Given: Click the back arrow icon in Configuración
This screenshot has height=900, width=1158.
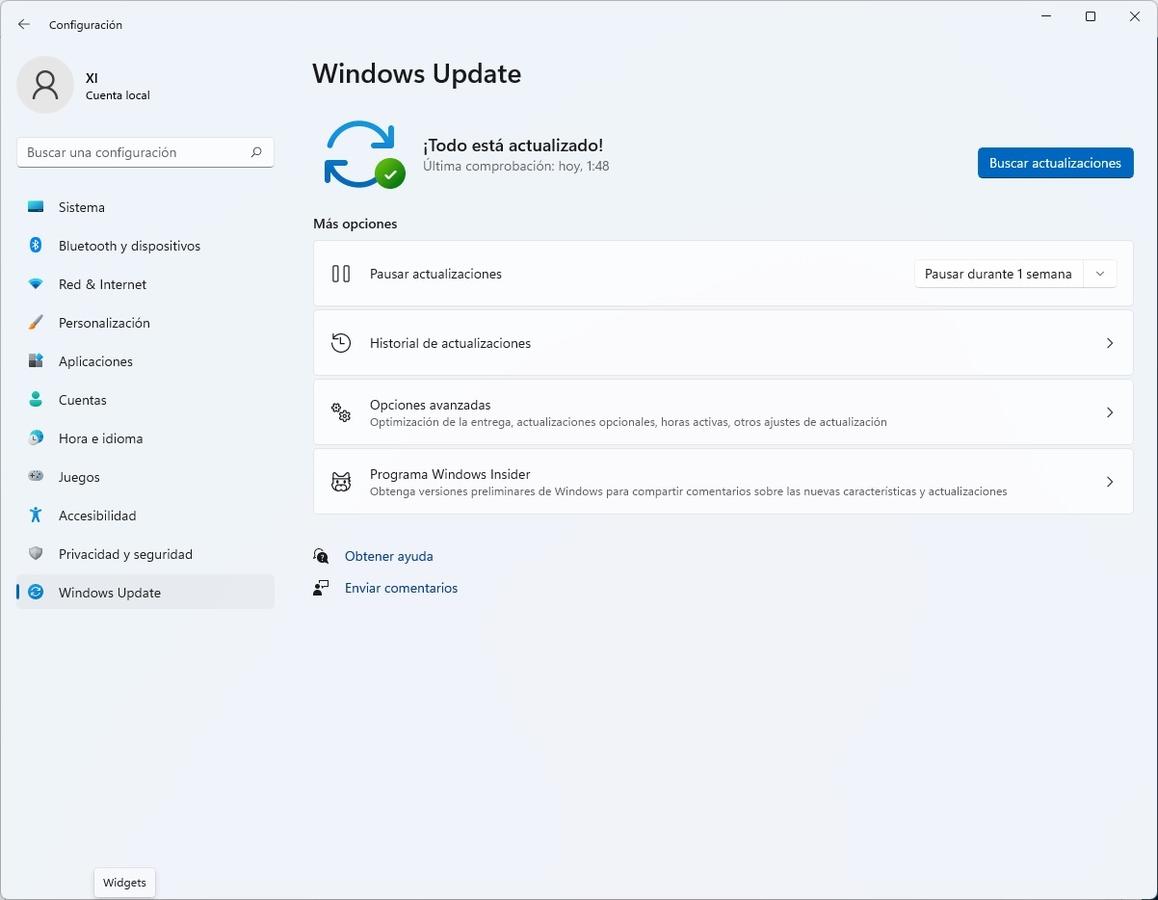Looking at the screenshot, I should [24, 24].
